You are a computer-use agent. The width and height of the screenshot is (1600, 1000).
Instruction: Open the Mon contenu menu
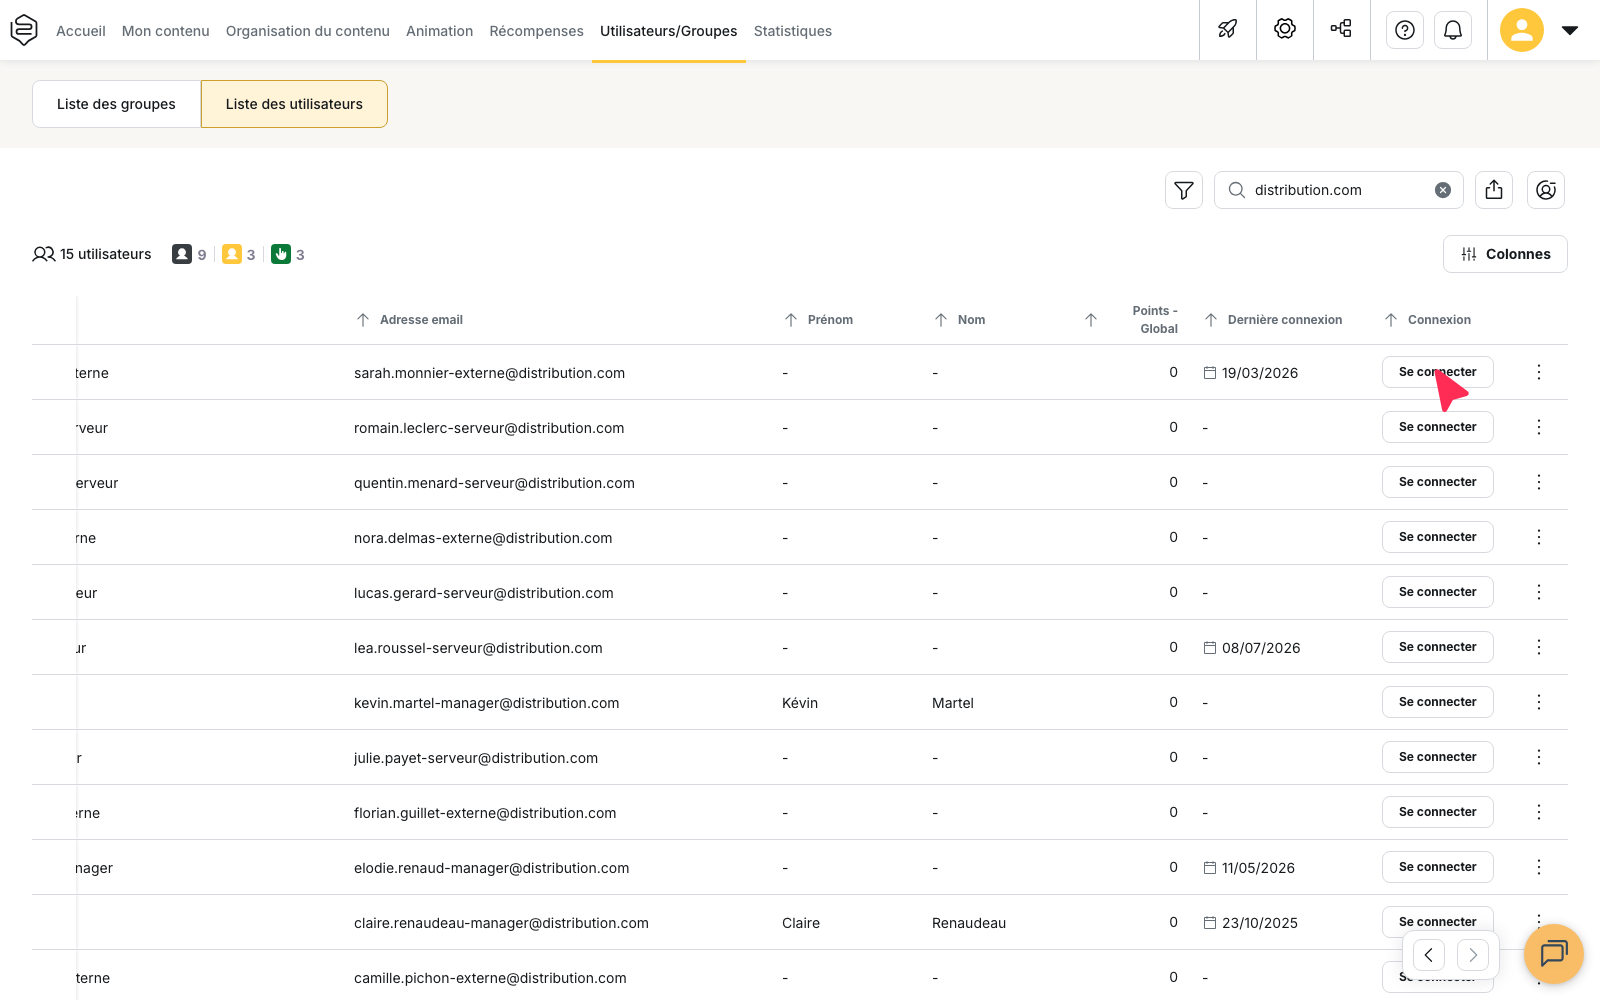(166, 31)
